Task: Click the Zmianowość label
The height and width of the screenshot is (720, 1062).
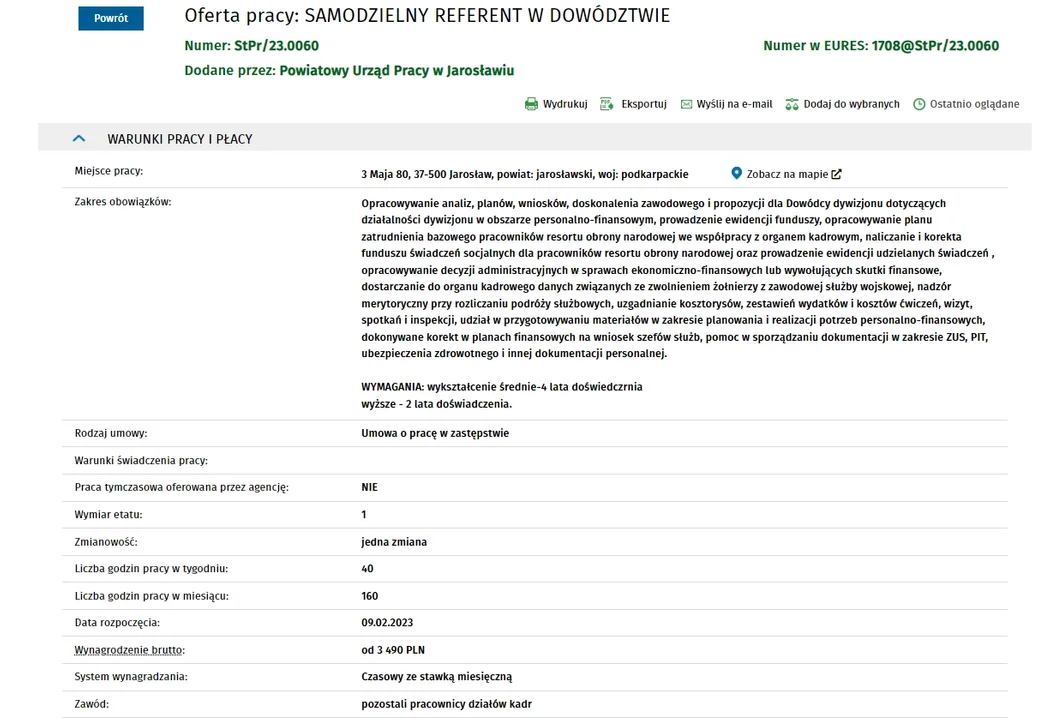Action: [x=106, y=542]
